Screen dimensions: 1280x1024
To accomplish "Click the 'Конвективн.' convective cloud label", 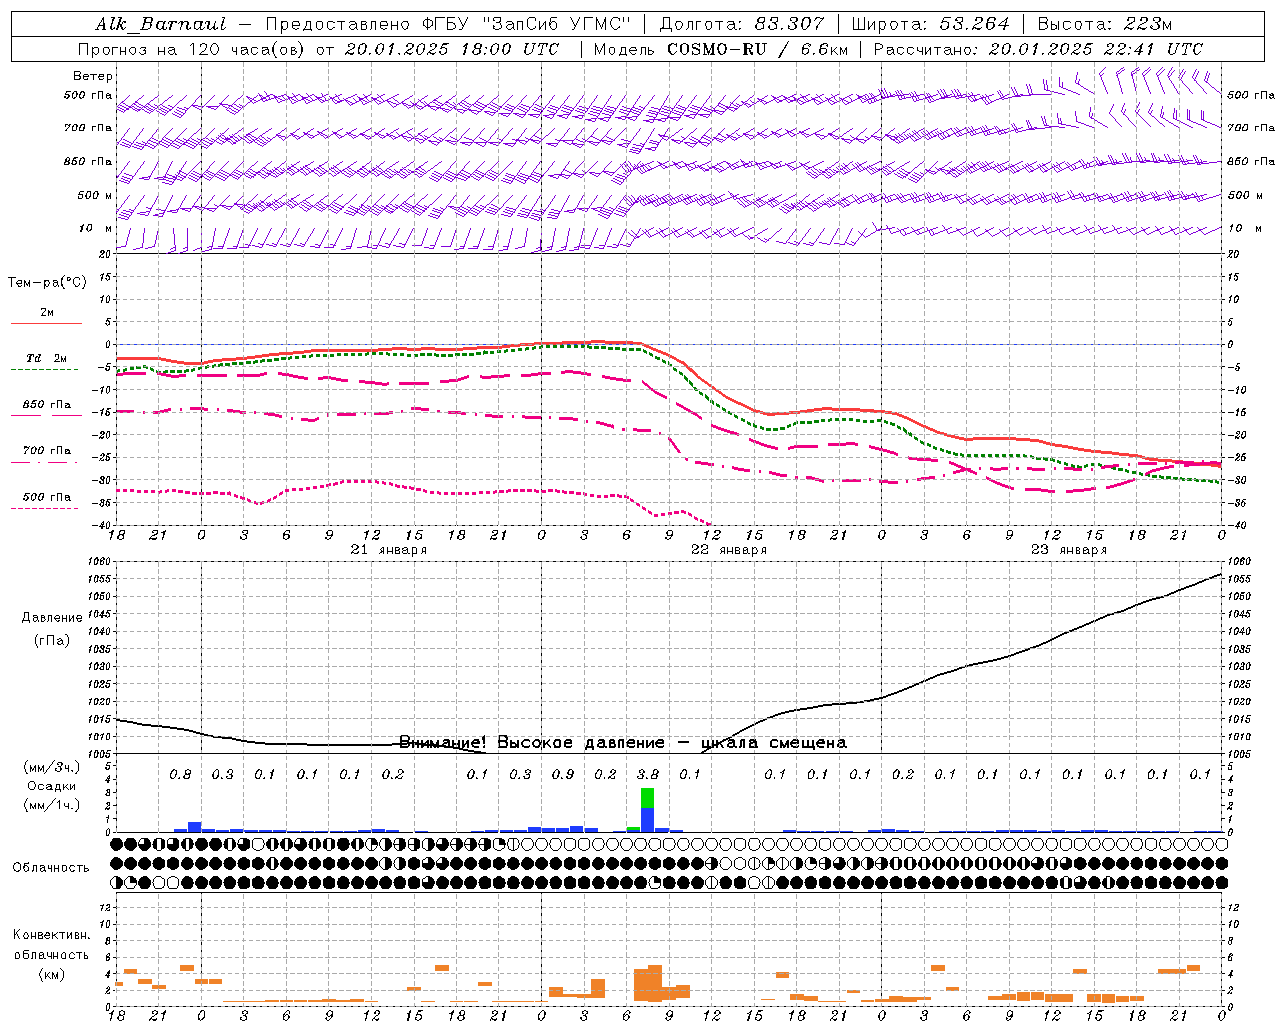I will pyautogui.click(x=52, y=935).
